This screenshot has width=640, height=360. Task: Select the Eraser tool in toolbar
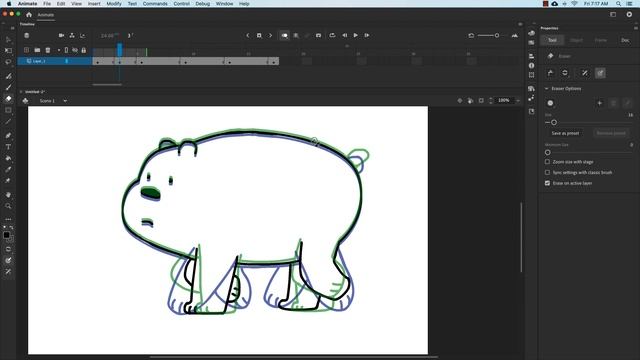pos(8,99)
